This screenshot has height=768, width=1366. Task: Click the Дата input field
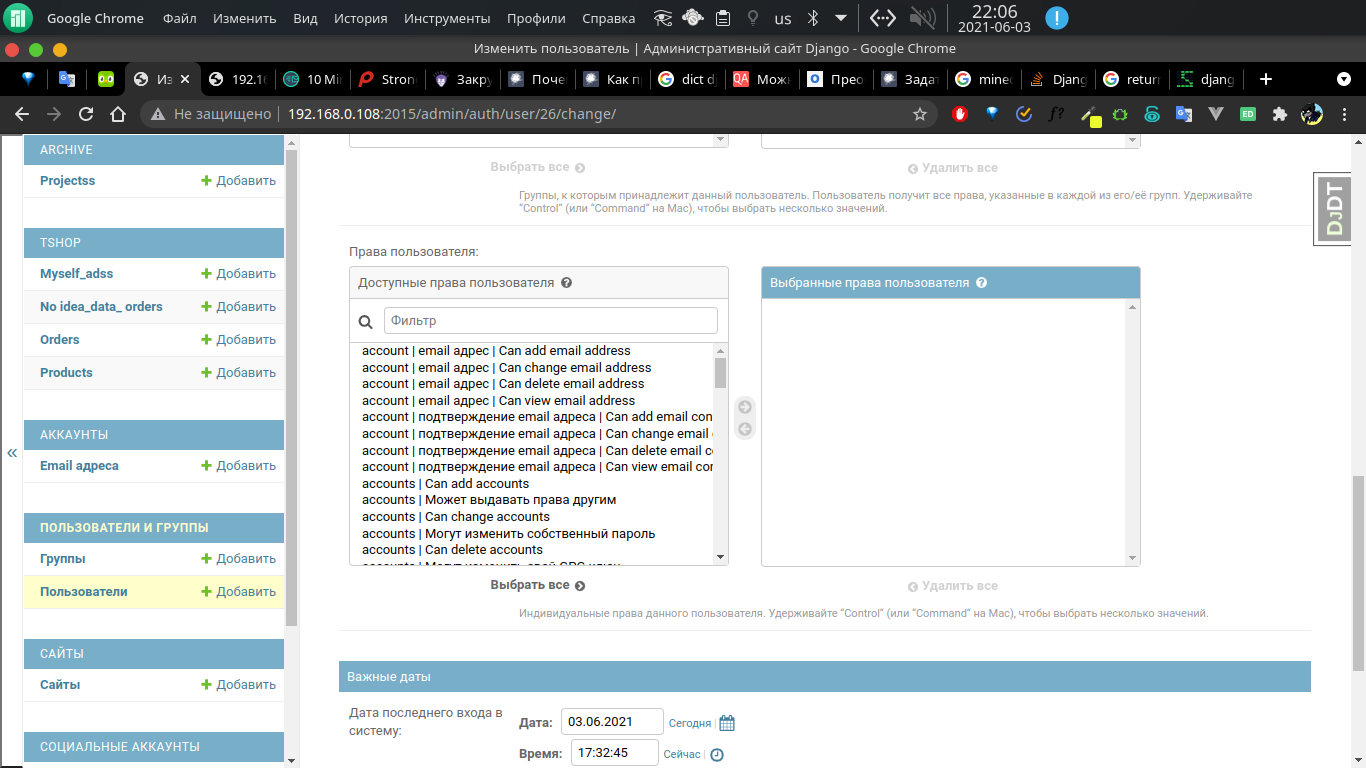tap(612, 721)
